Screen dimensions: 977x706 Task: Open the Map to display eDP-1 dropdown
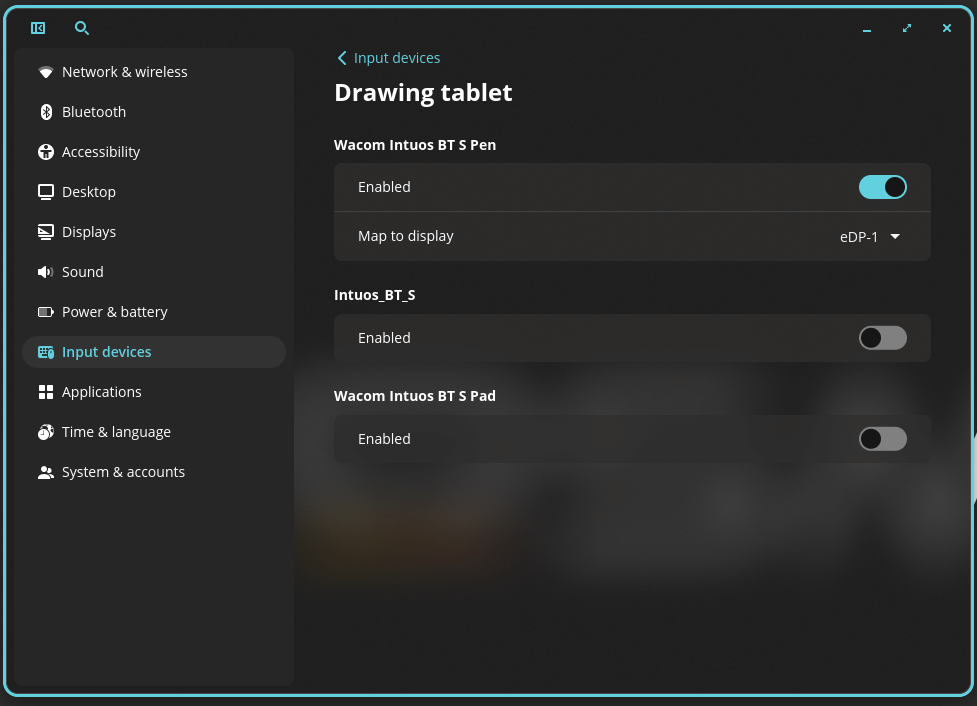870,237
